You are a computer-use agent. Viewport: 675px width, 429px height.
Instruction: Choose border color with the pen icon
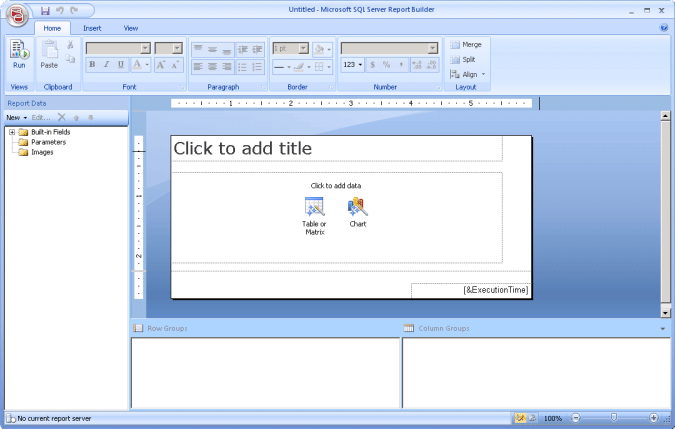coord(301,67)
